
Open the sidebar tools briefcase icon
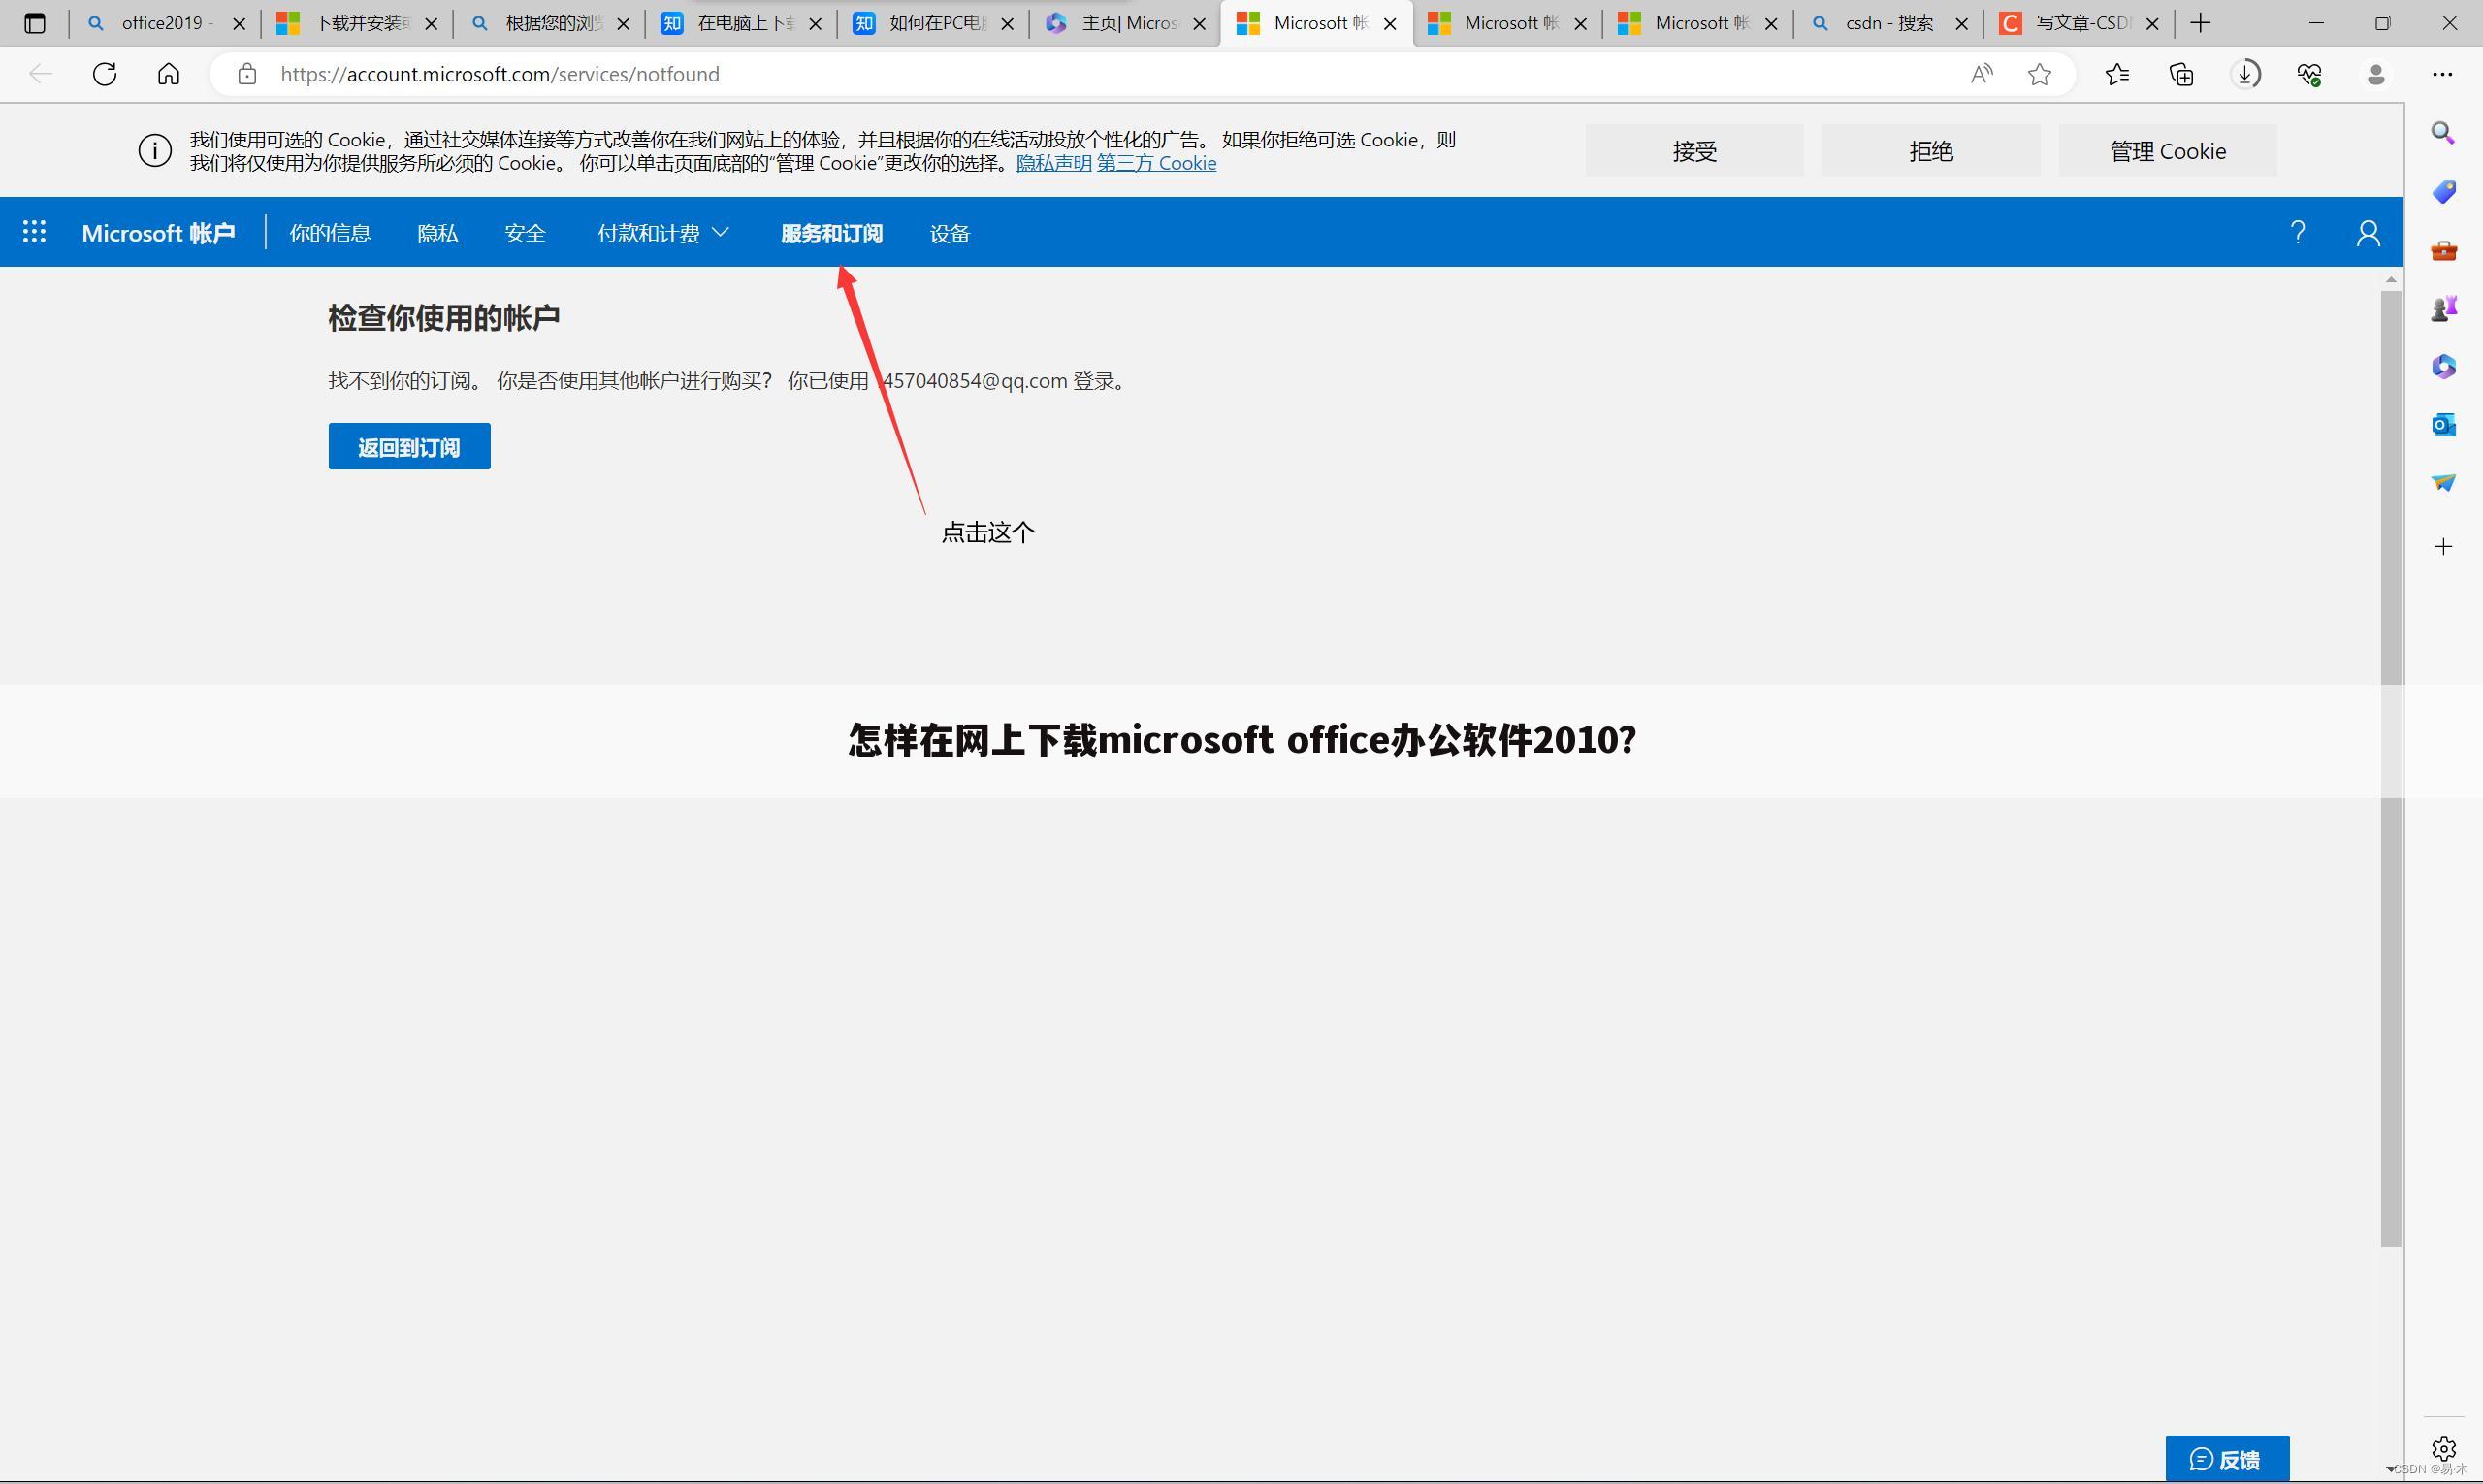[x=2443, y=250]
